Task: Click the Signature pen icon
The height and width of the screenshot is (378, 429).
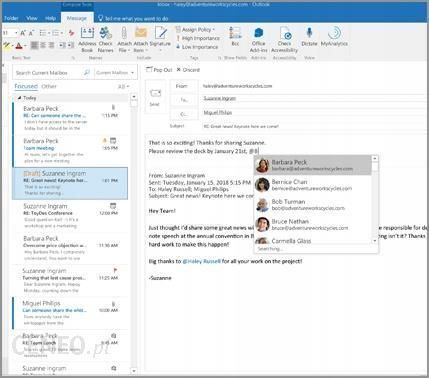Action: coord(161,33)
